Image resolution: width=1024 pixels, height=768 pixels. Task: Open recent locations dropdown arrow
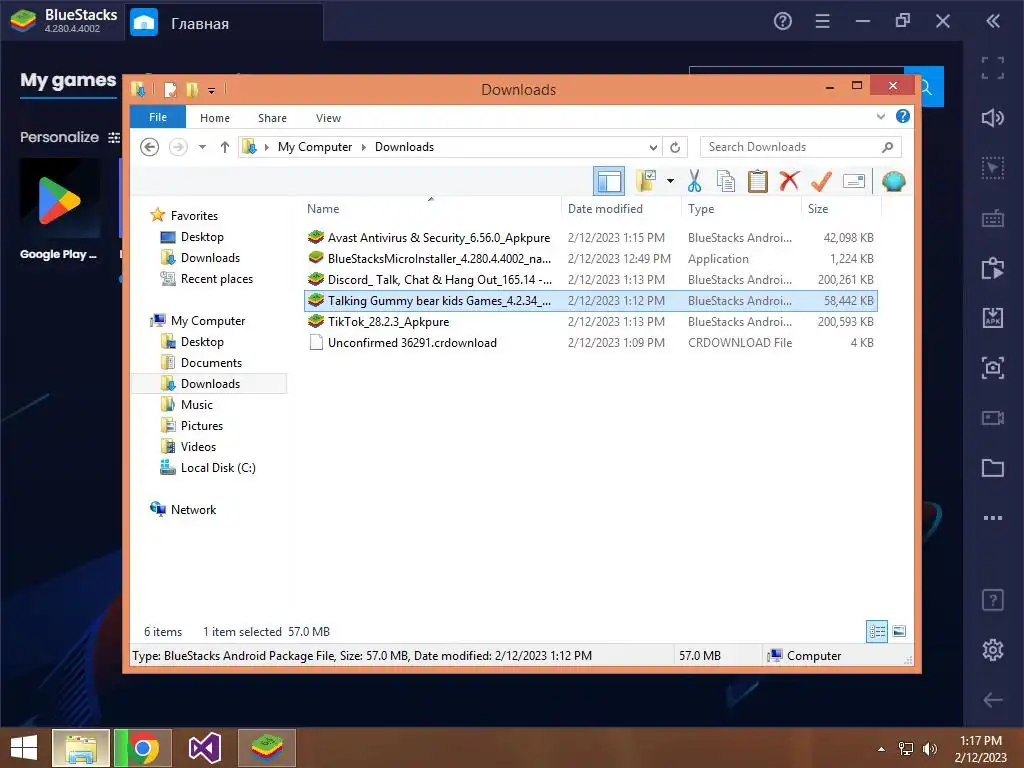coord(202,147)
